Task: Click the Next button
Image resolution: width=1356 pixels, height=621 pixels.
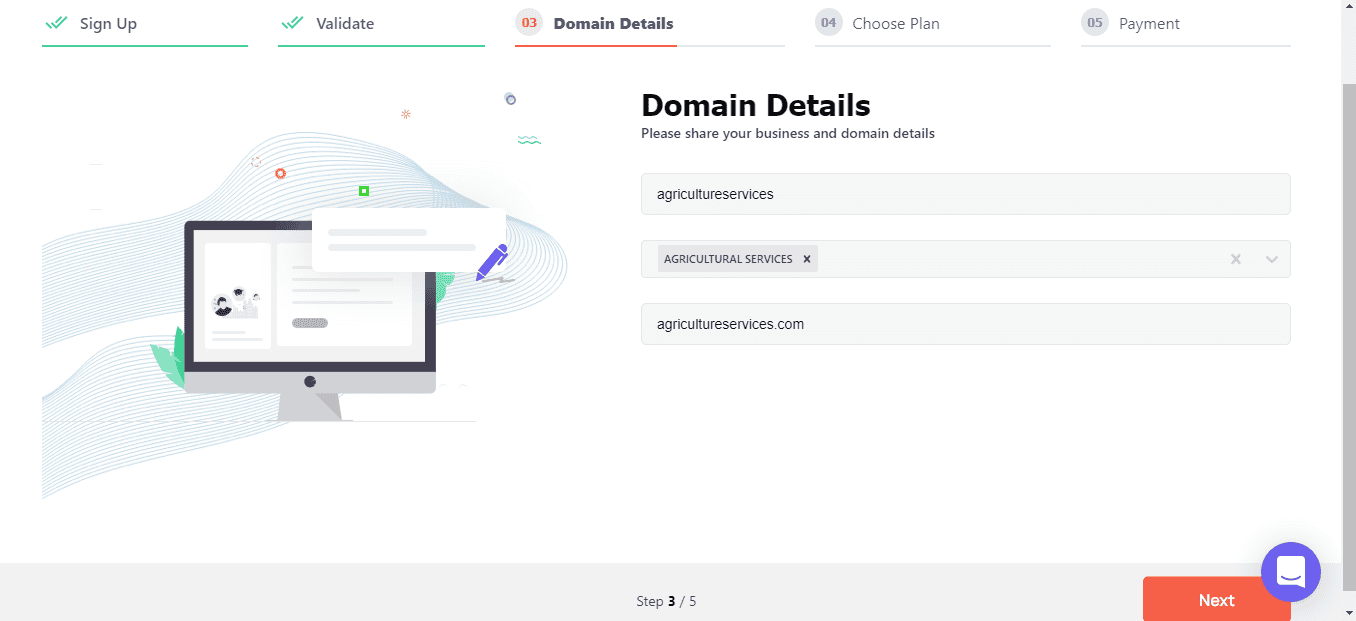Action: [1217, 599]
